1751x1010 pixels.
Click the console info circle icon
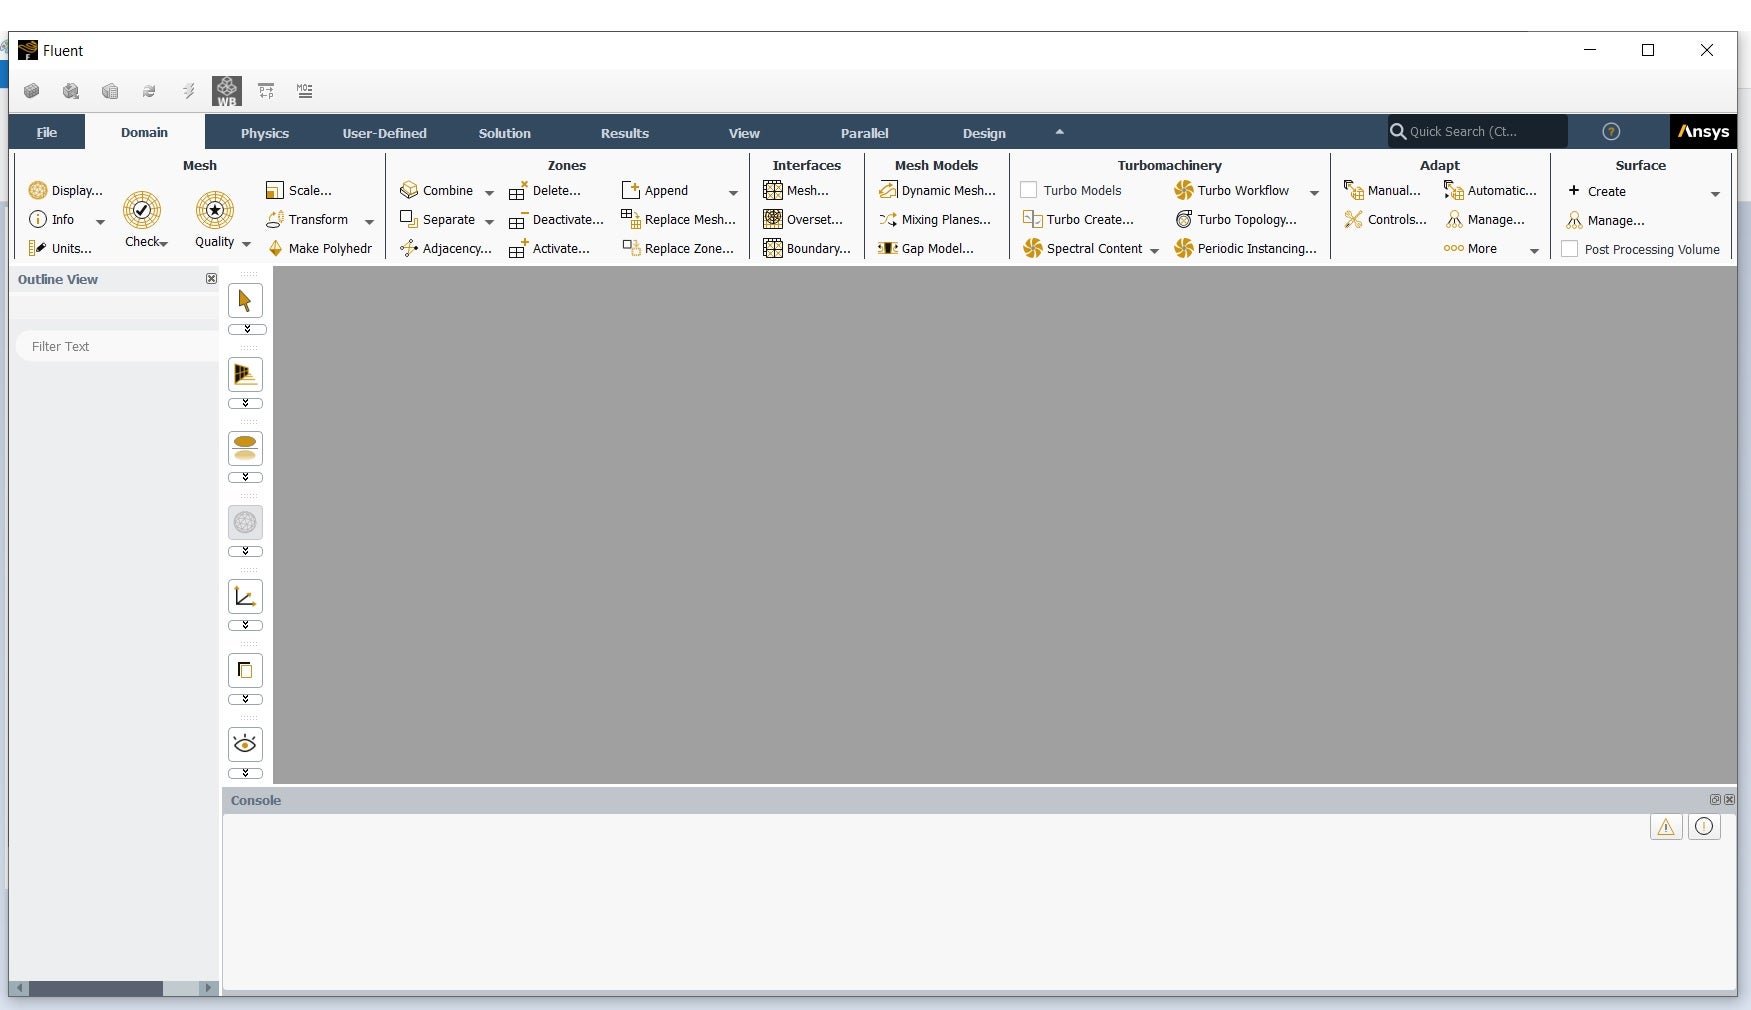[1704, 827]
